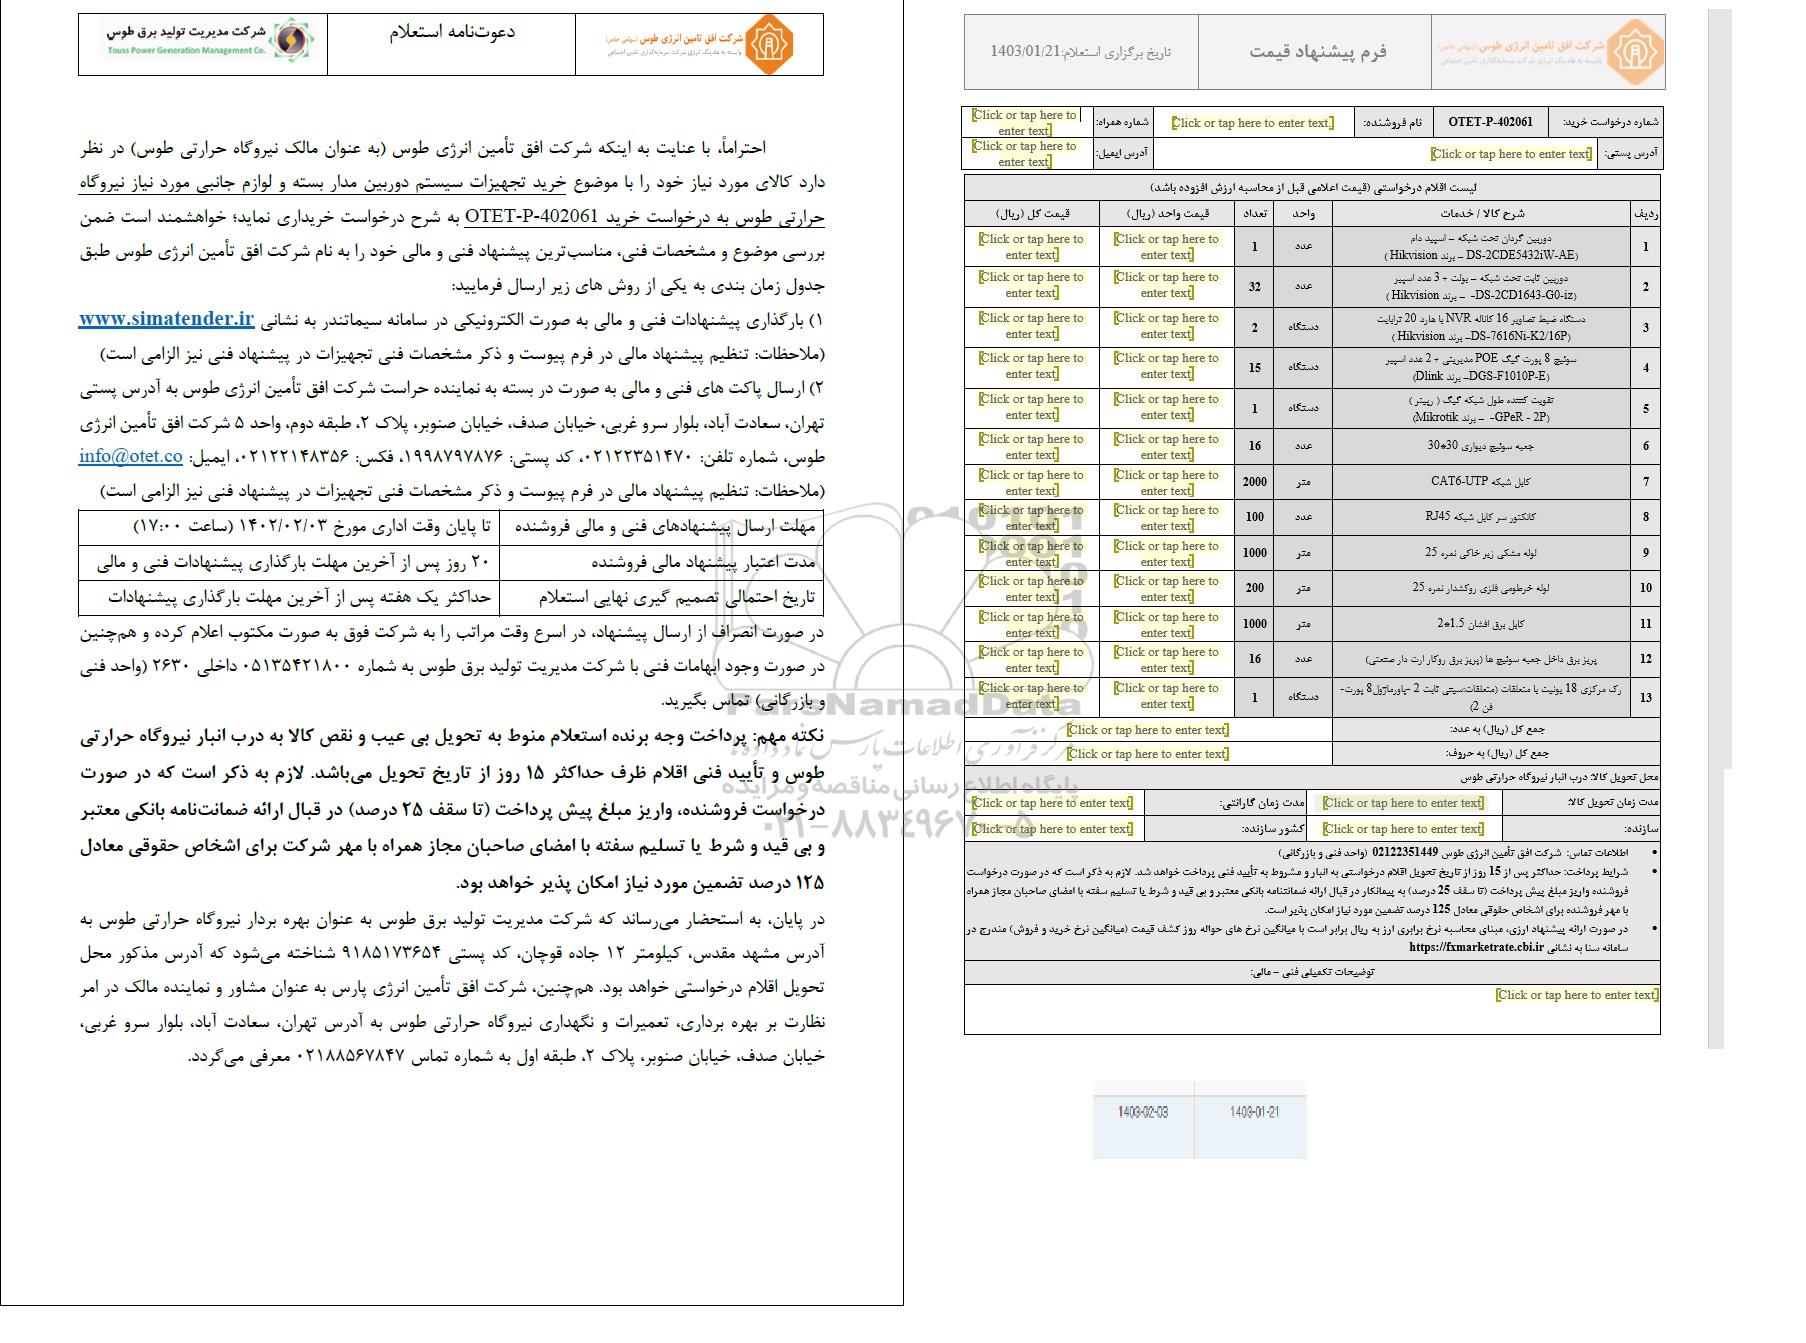
Task: Open the www.simatender.ir link
Action: [165, 319]
